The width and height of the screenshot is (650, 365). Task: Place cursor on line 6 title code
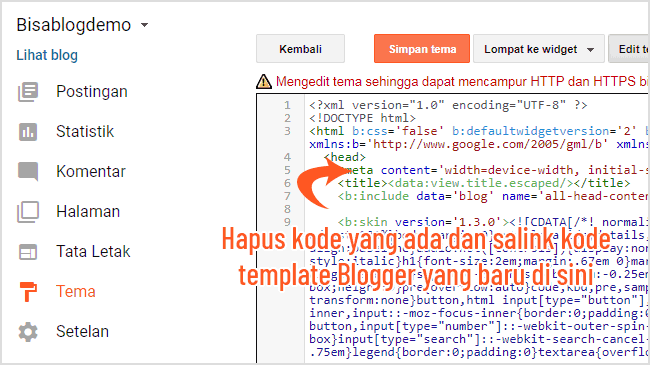(x=484, y=183)
